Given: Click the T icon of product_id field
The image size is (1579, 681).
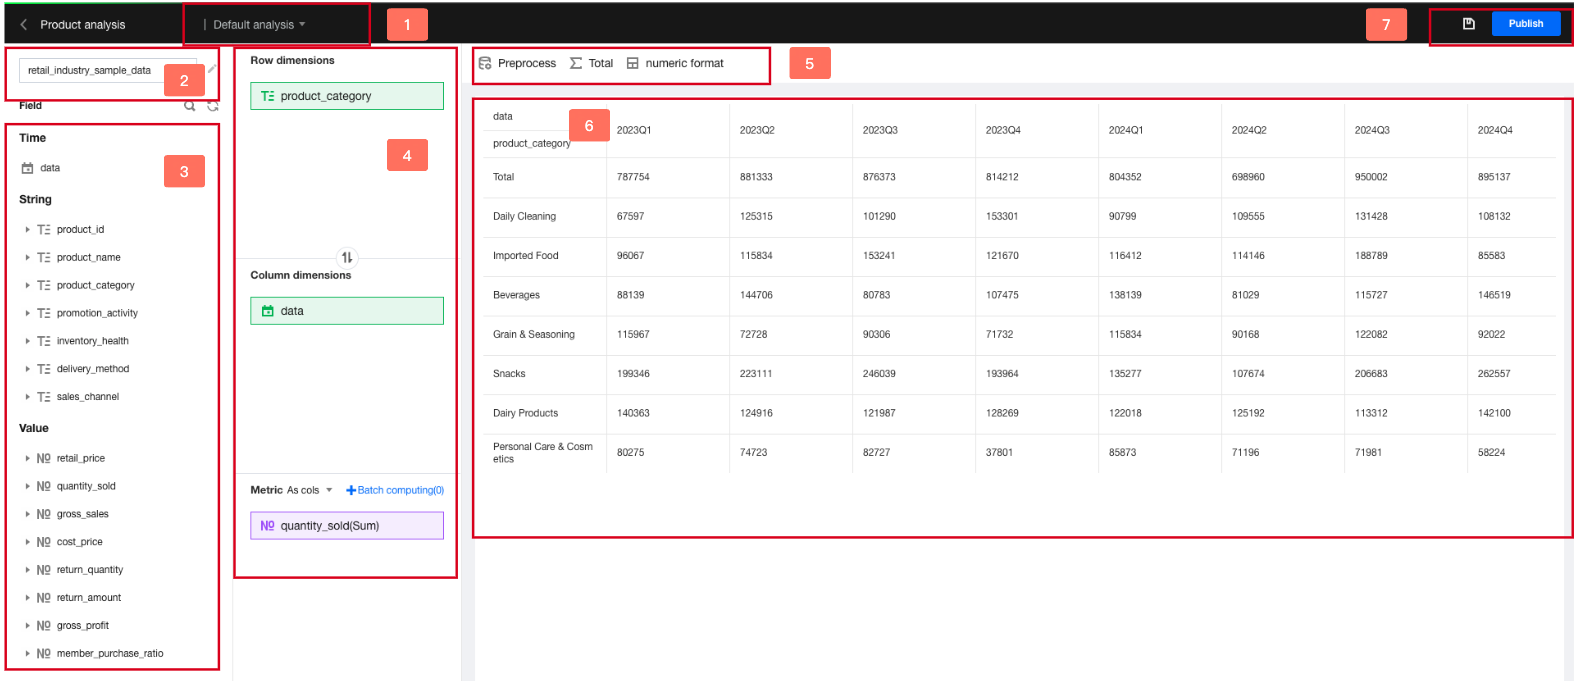Looking at the screenshot, I should point(43,230).
